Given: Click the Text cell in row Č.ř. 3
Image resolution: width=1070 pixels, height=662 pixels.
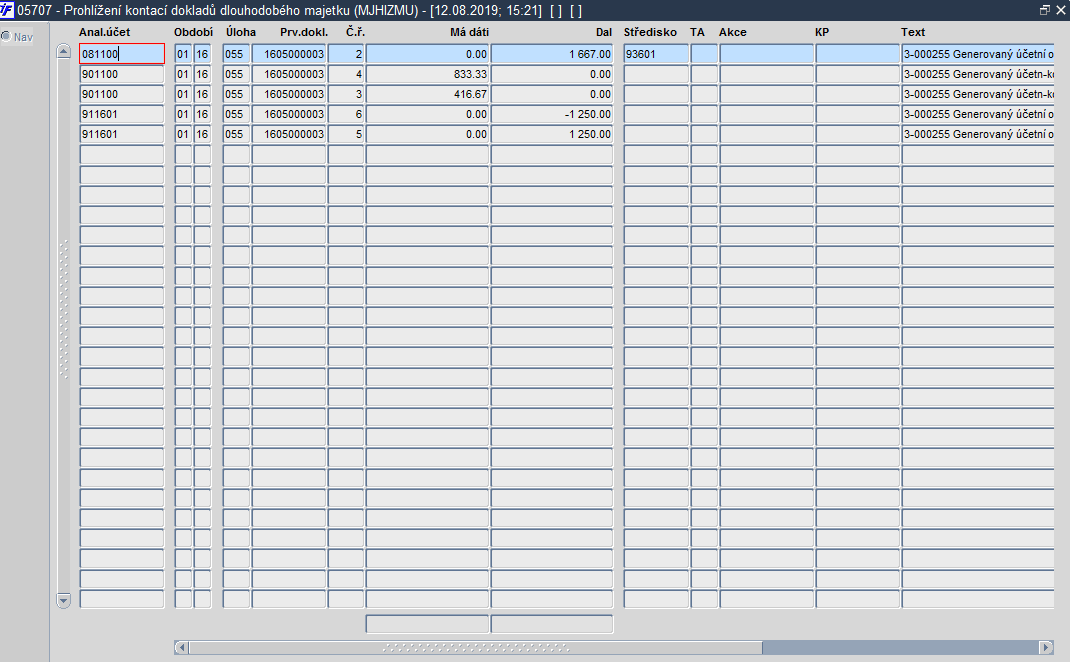Looking at the screenshot, I should point(978,94).
